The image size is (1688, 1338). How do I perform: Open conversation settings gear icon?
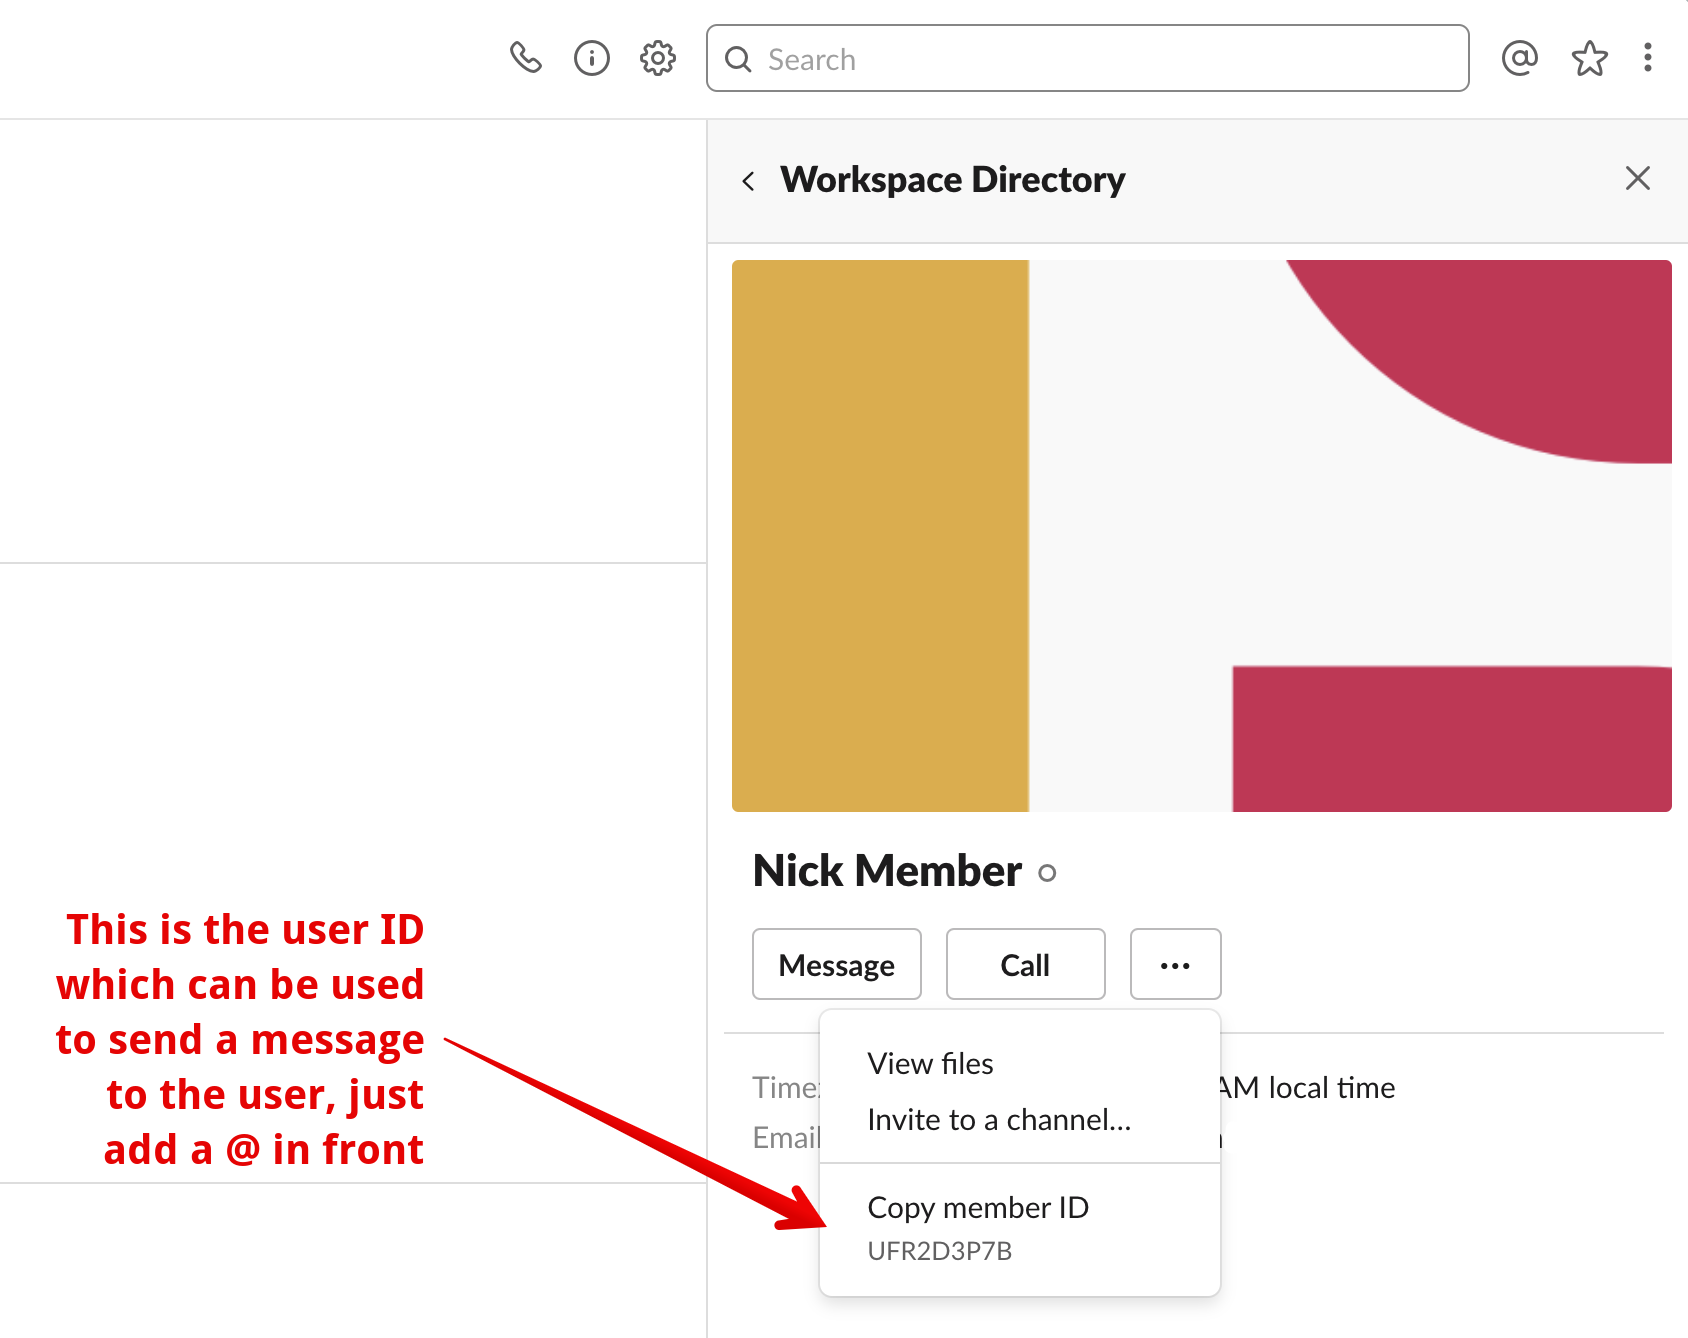click(x=657, y=58)
